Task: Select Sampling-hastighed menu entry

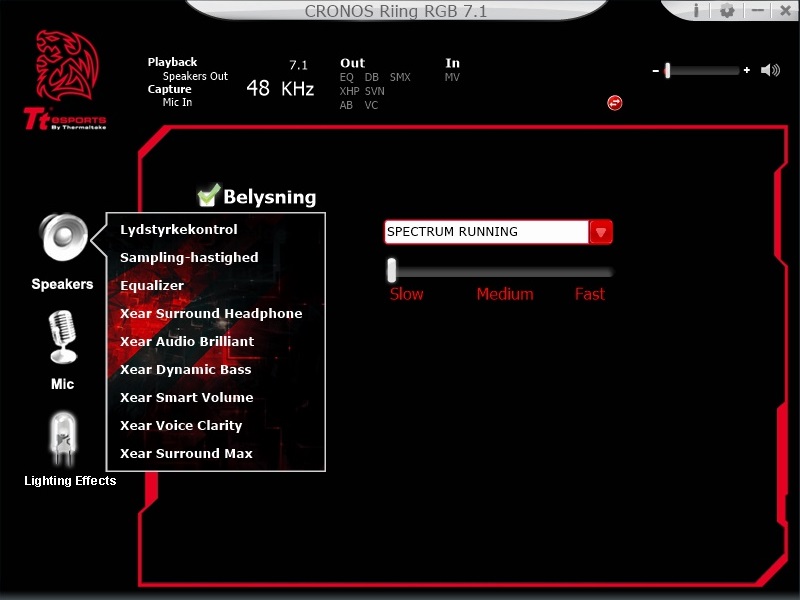Action: click(x=189, y=258)
